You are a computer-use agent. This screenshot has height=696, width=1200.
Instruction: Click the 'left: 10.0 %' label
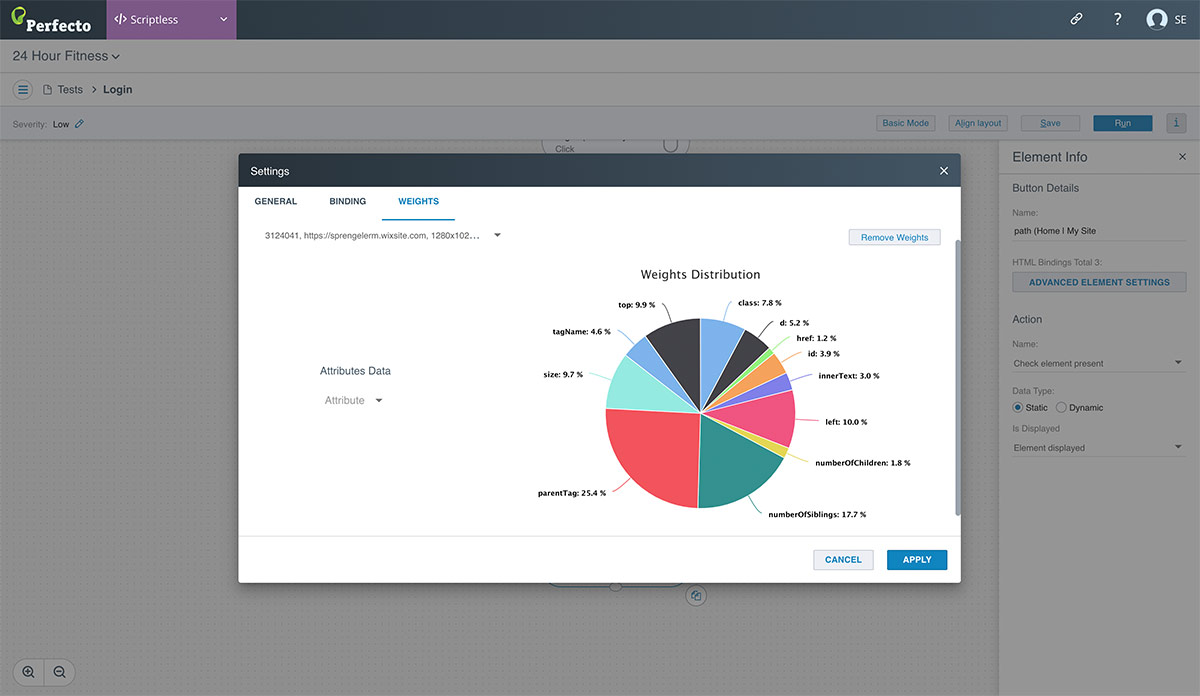pos(846,422)
